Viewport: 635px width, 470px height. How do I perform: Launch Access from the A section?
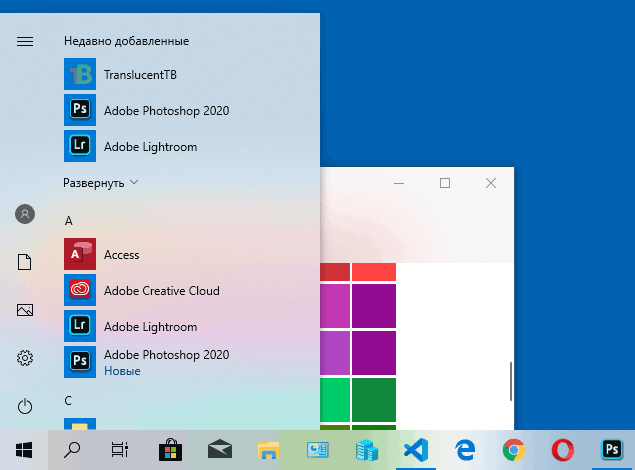[x=121, y=255]
